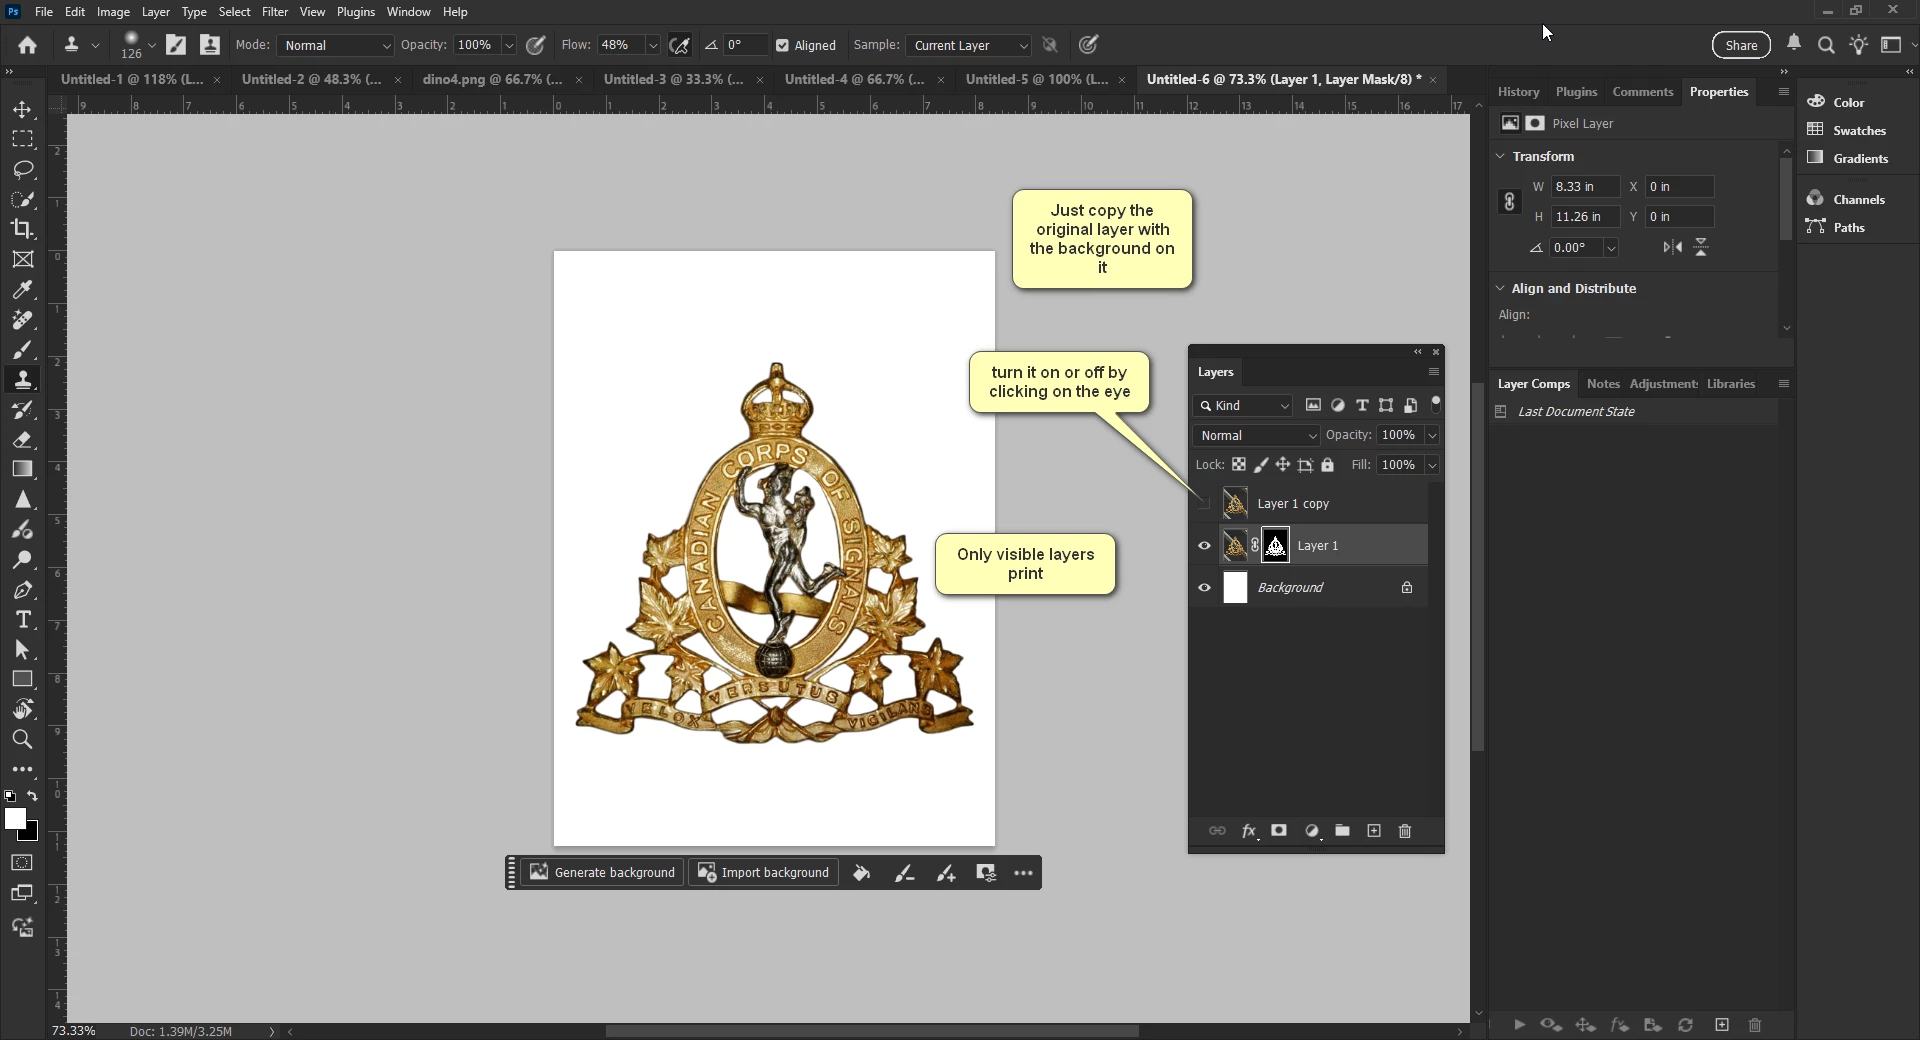
Task: Open the layer Kind filter dropdown
Action: coord(1243,405)
